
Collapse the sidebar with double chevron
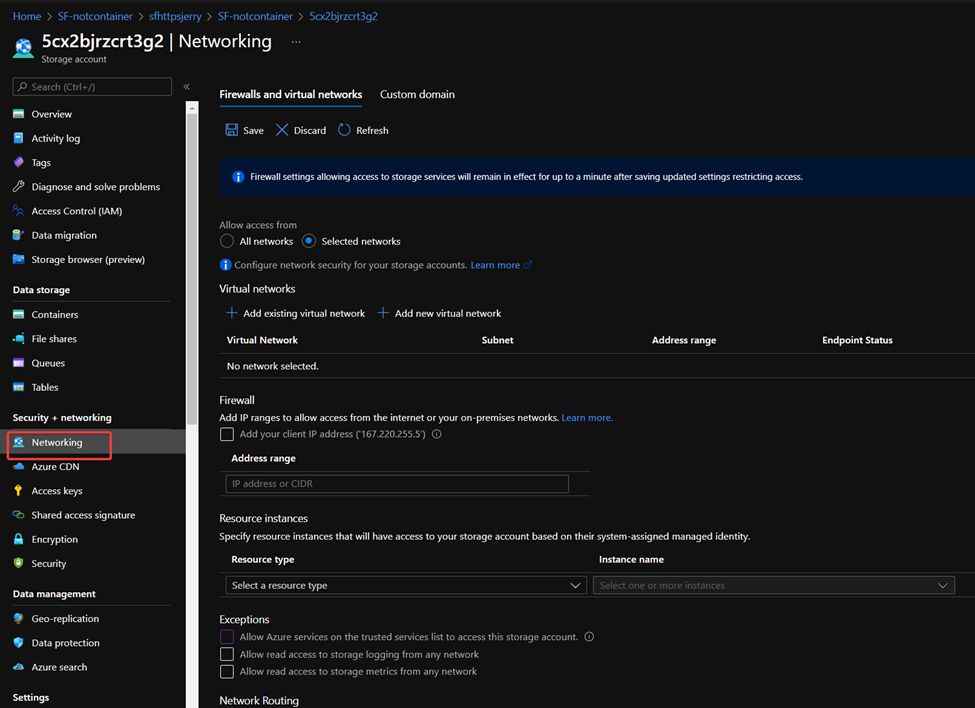187,86
